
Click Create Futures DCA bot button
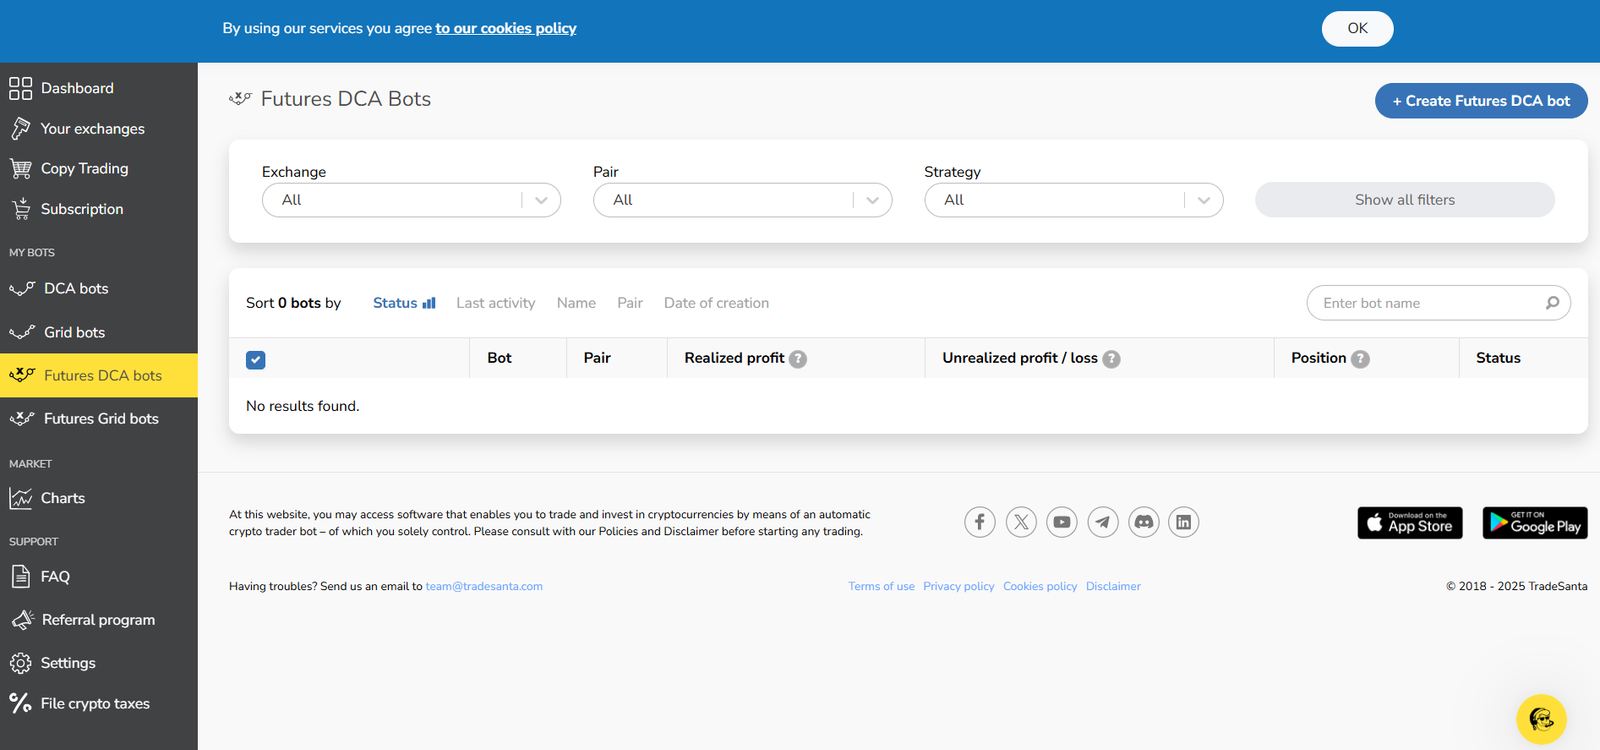[1481, 101]
